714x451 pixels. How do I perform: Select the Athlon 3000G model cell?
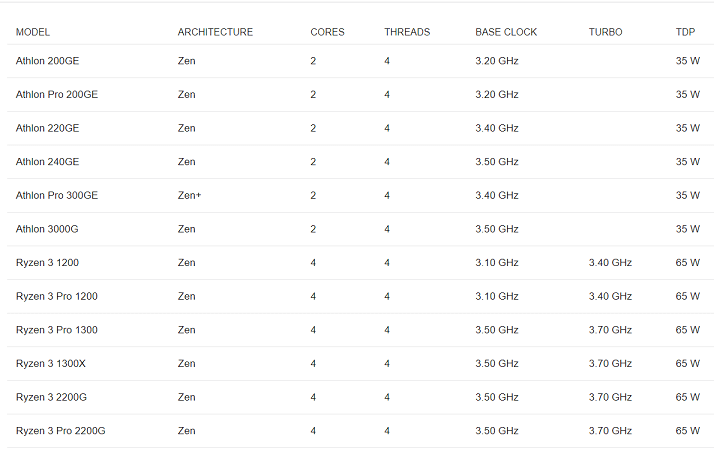coord(47,229)
